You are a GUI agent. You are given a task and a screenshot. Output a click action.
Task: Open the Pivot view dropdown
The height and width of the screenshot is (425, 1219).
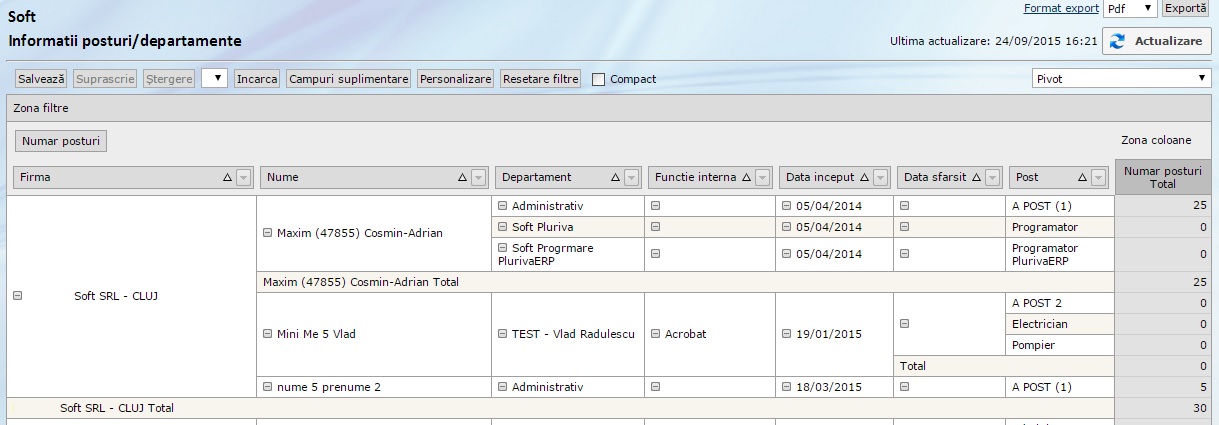[x=1121, y=78]
